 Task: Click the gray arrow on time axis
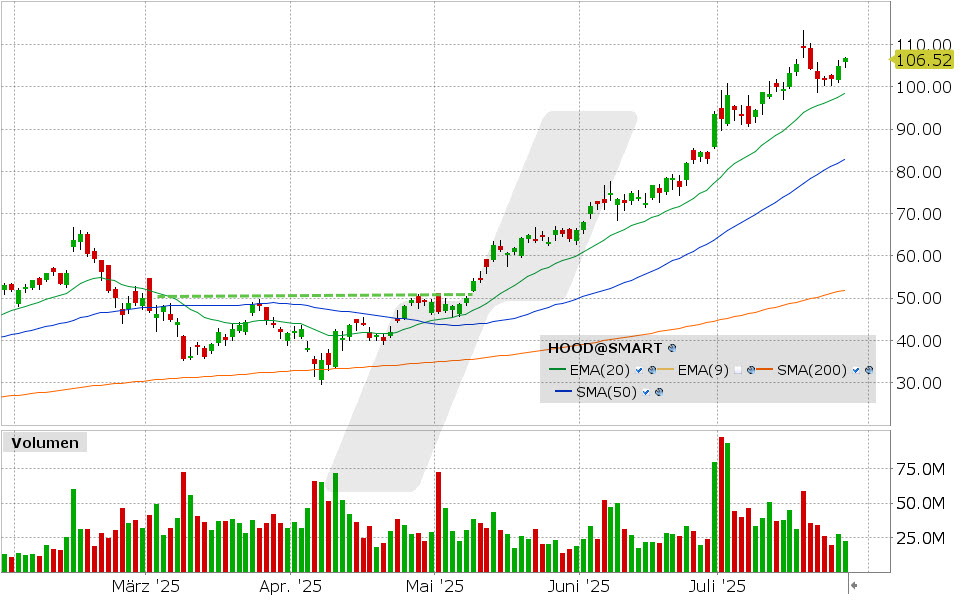click(854, 585)
